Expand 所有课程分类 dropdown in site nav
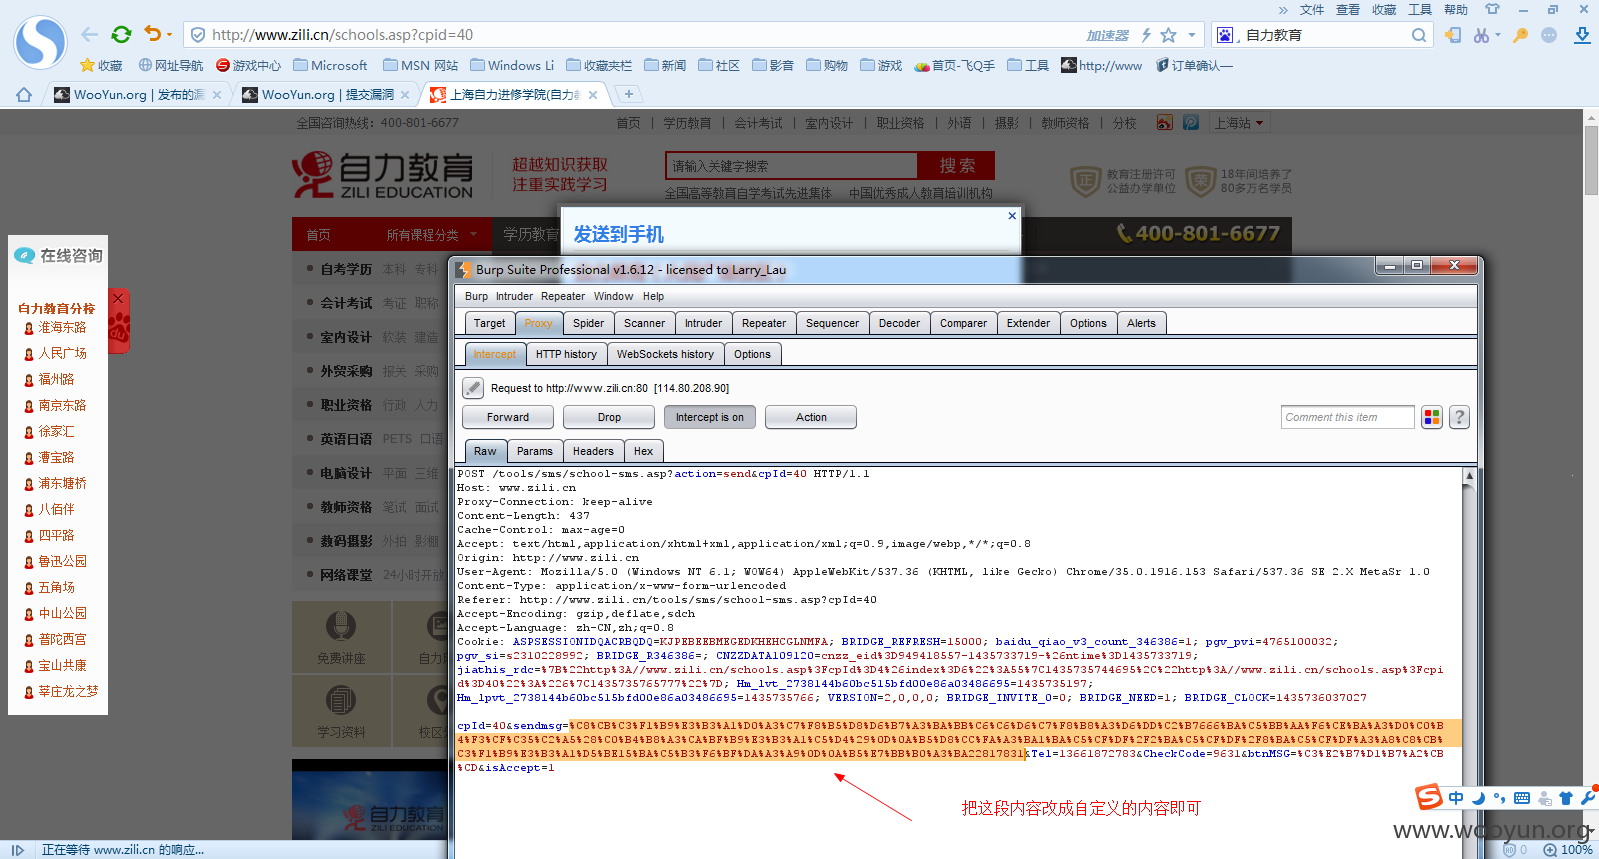 coord(432,235)
